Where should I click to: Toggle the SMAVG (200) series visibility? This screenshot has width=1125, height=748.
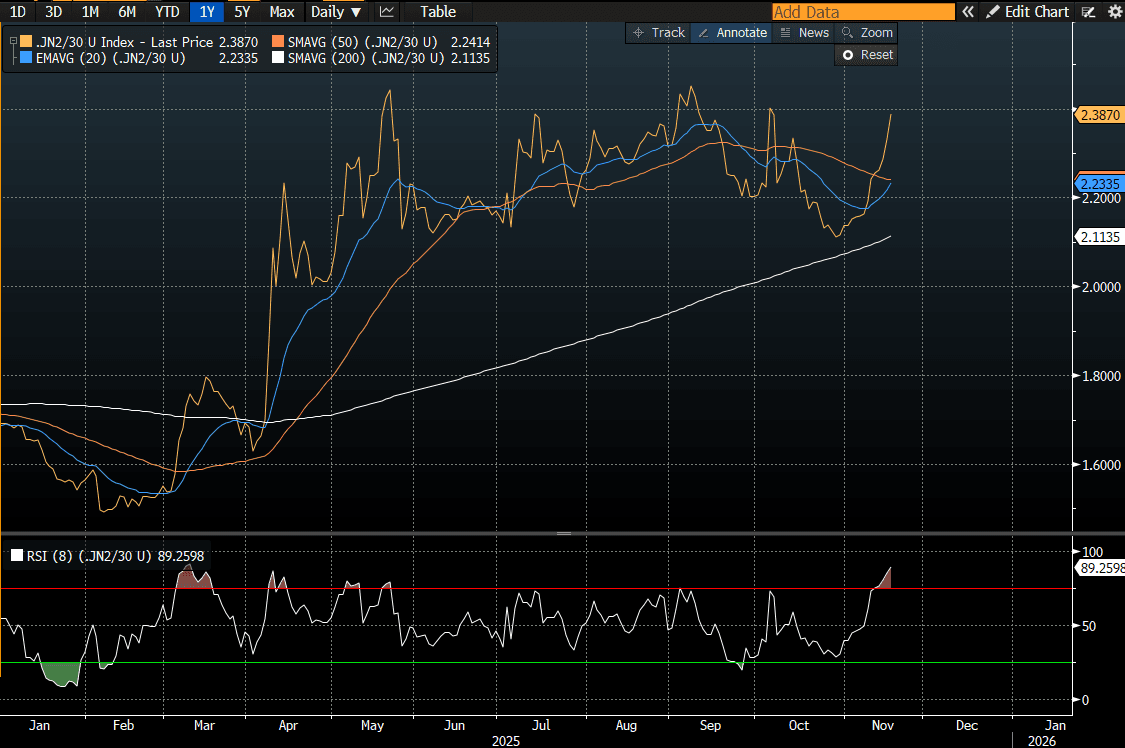click(279, 59)
